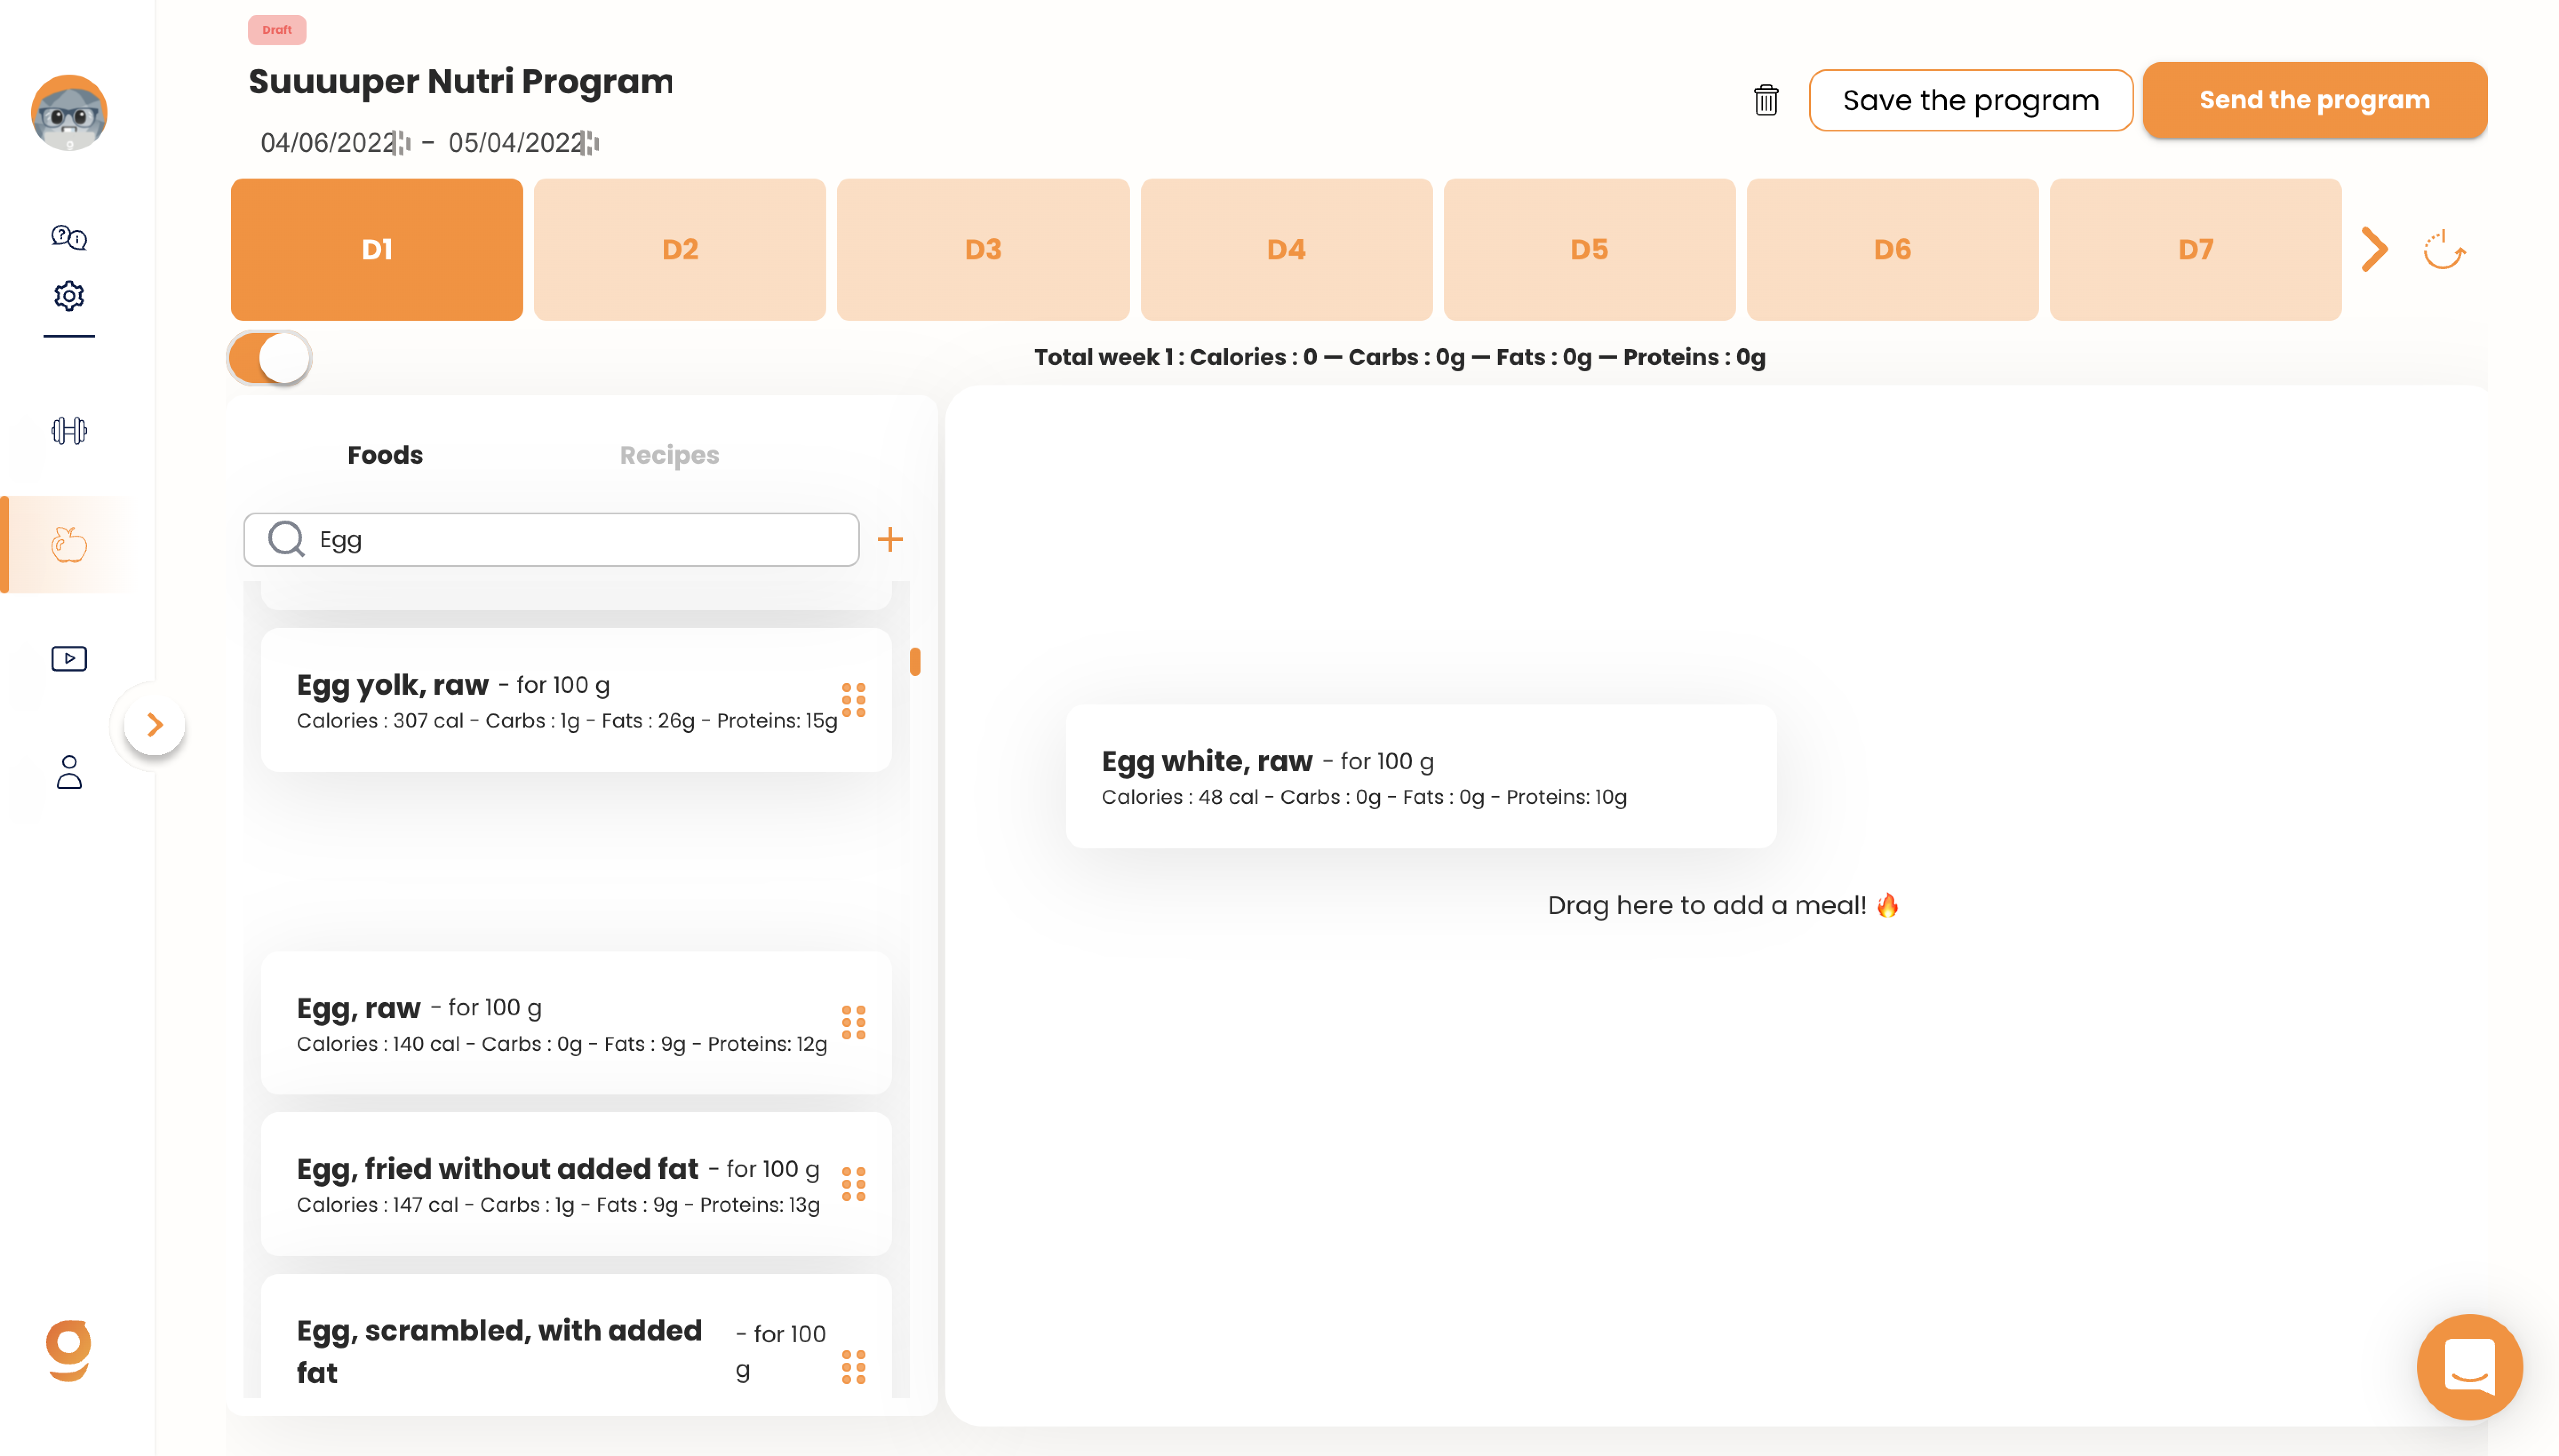This screenshot has height=1456, width=2559.
Task: Open the clients person sidebar icon
Action: click(x=69, y=772)
